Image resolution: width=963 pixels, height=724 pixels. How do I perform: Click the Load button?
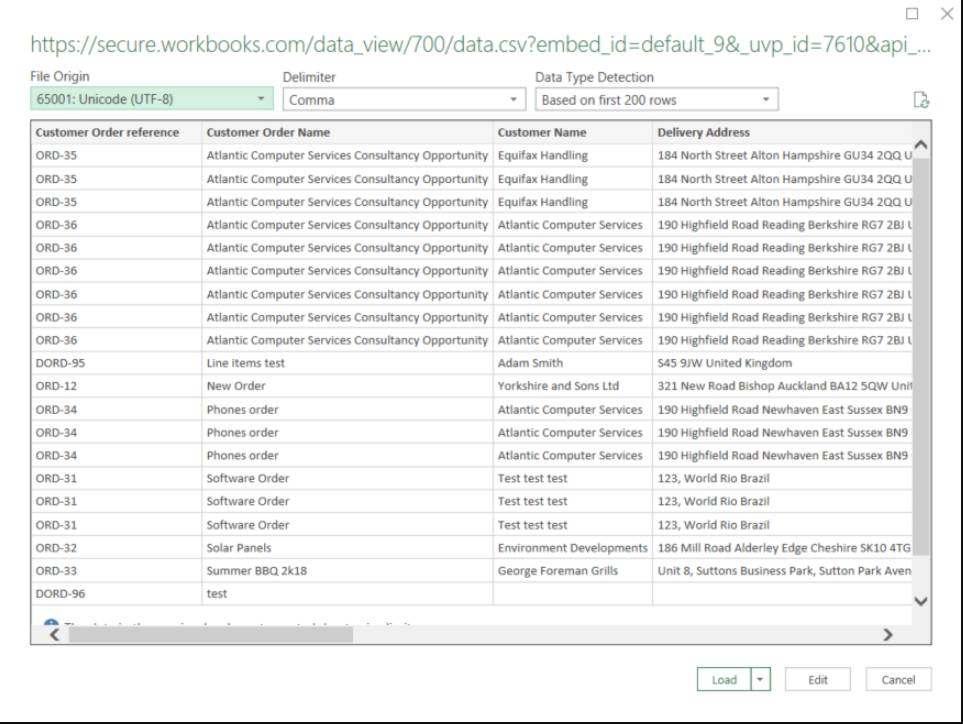[x=723, y=679]
